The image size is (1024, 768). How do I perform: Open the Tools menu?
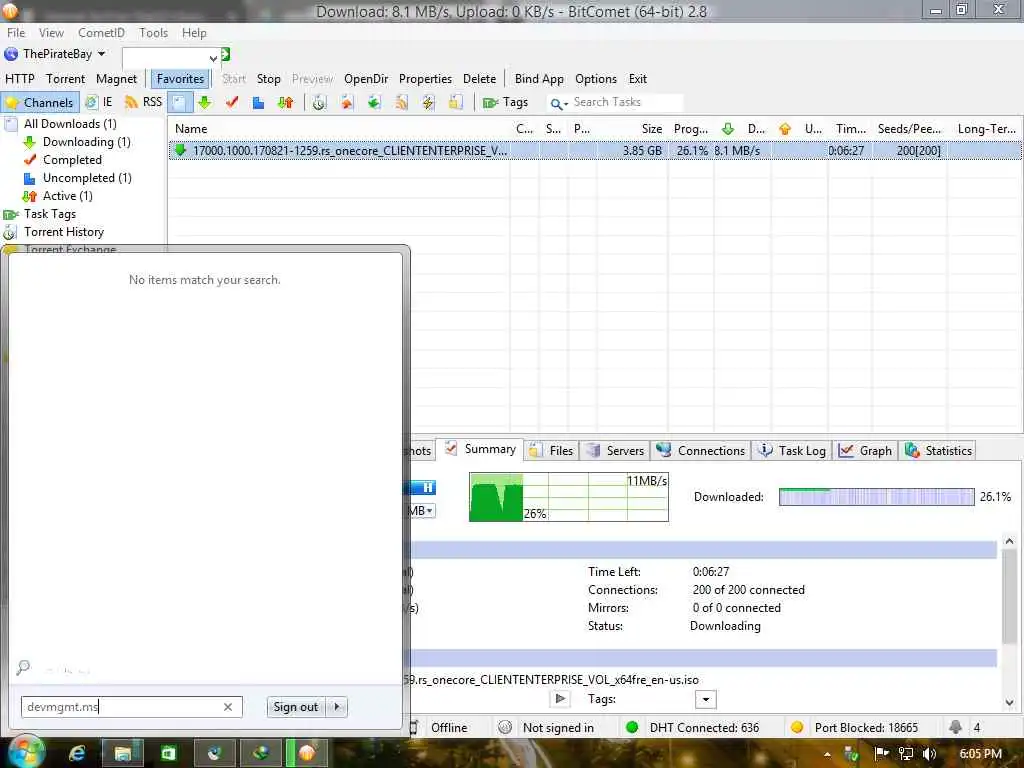[153, 33]
